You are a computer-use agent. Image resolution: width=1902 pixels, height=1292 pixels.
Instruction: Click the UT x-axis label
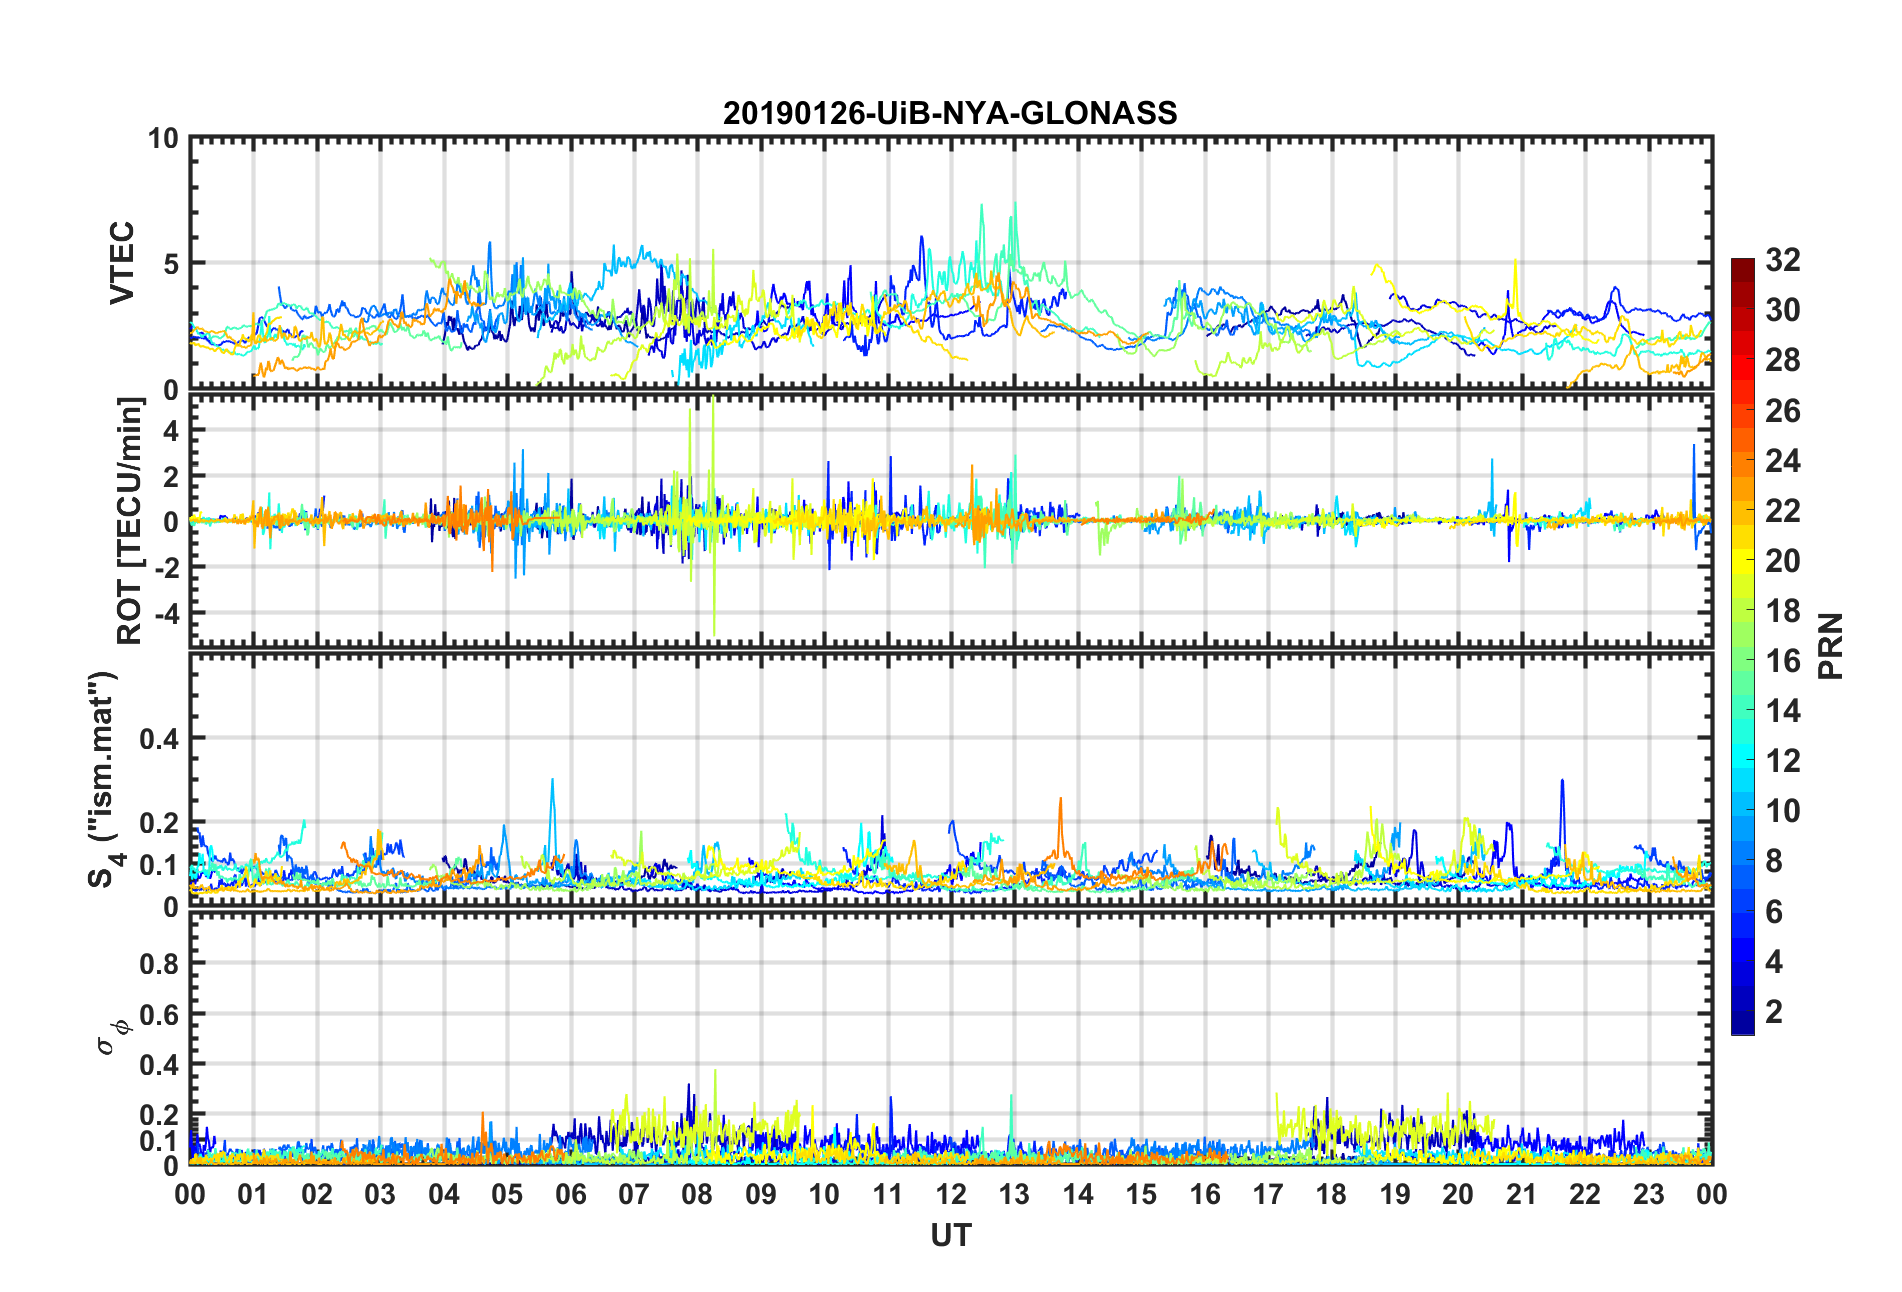click(x=950, y=1236)
